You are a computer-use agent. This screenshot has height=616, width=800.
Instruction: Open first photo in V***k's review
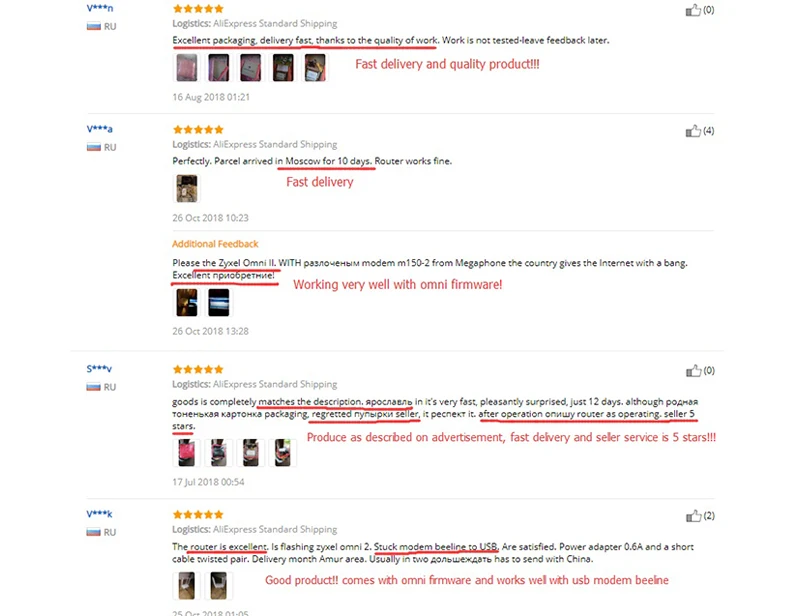click(187, 585)
